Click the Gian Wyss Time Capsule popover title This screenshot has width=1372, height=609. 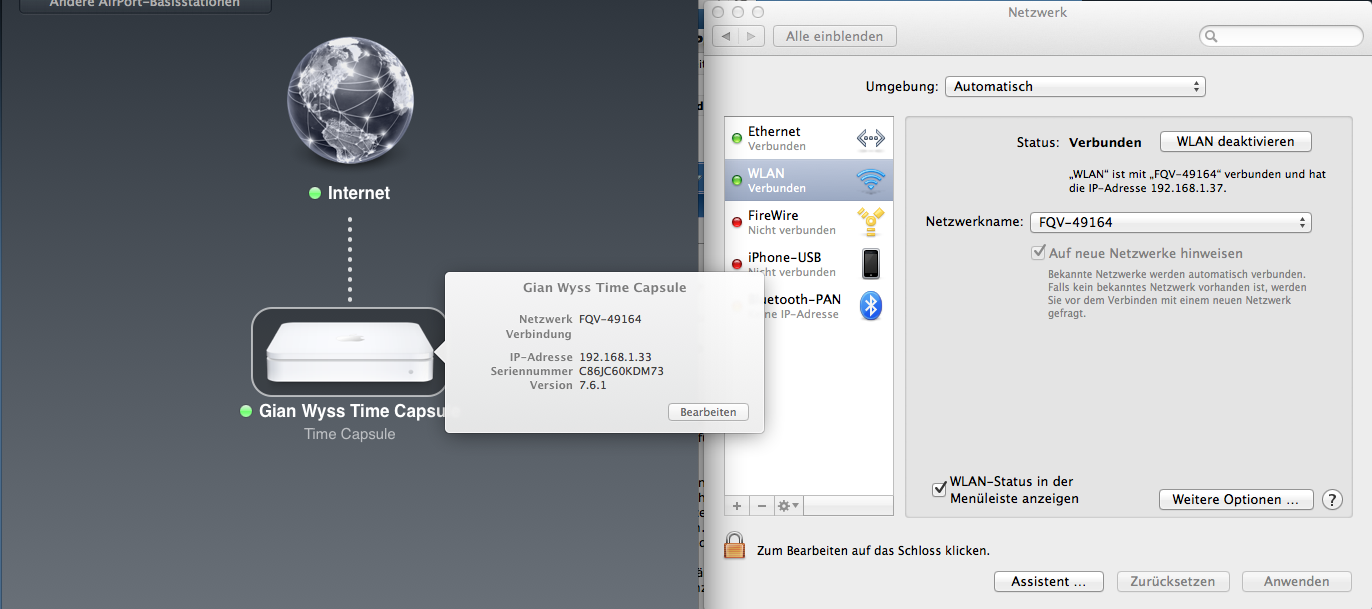605,287
